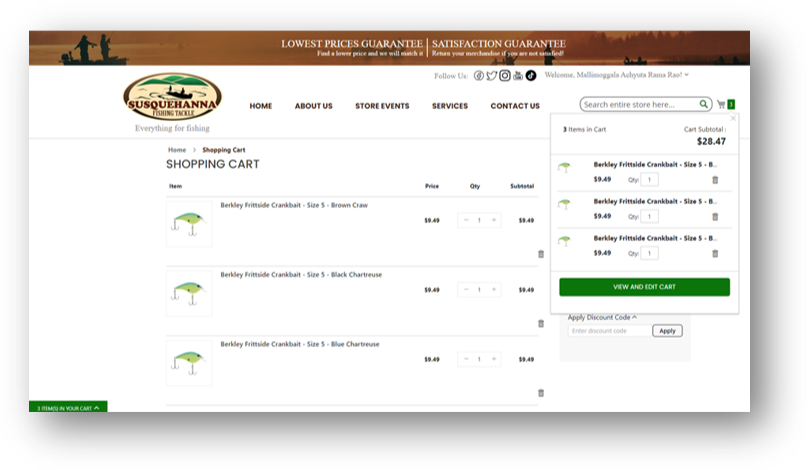Open the Twitter social icon
The width and height of the screenshot is (808, 470).
491,76
